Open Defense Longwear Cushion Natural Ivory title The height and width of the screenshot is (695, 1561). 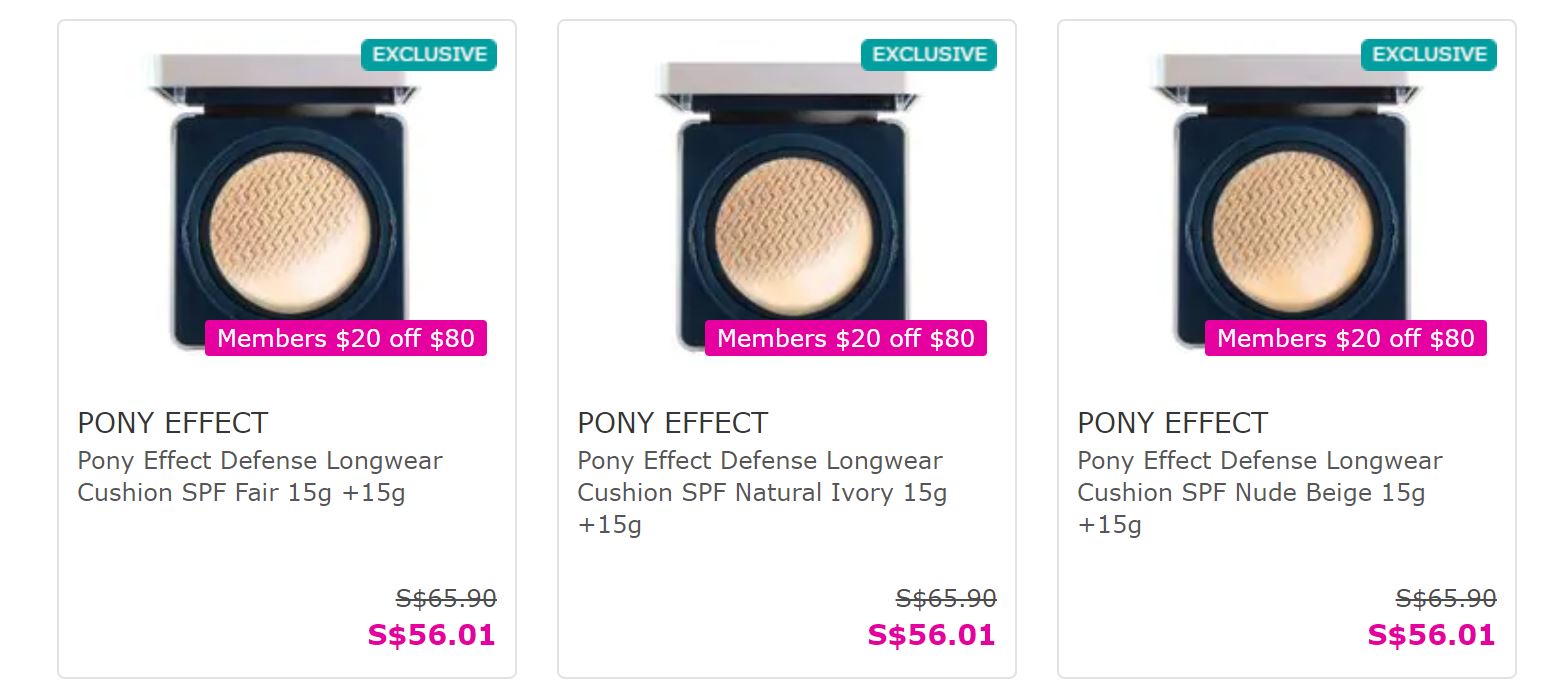pos(761,477)
